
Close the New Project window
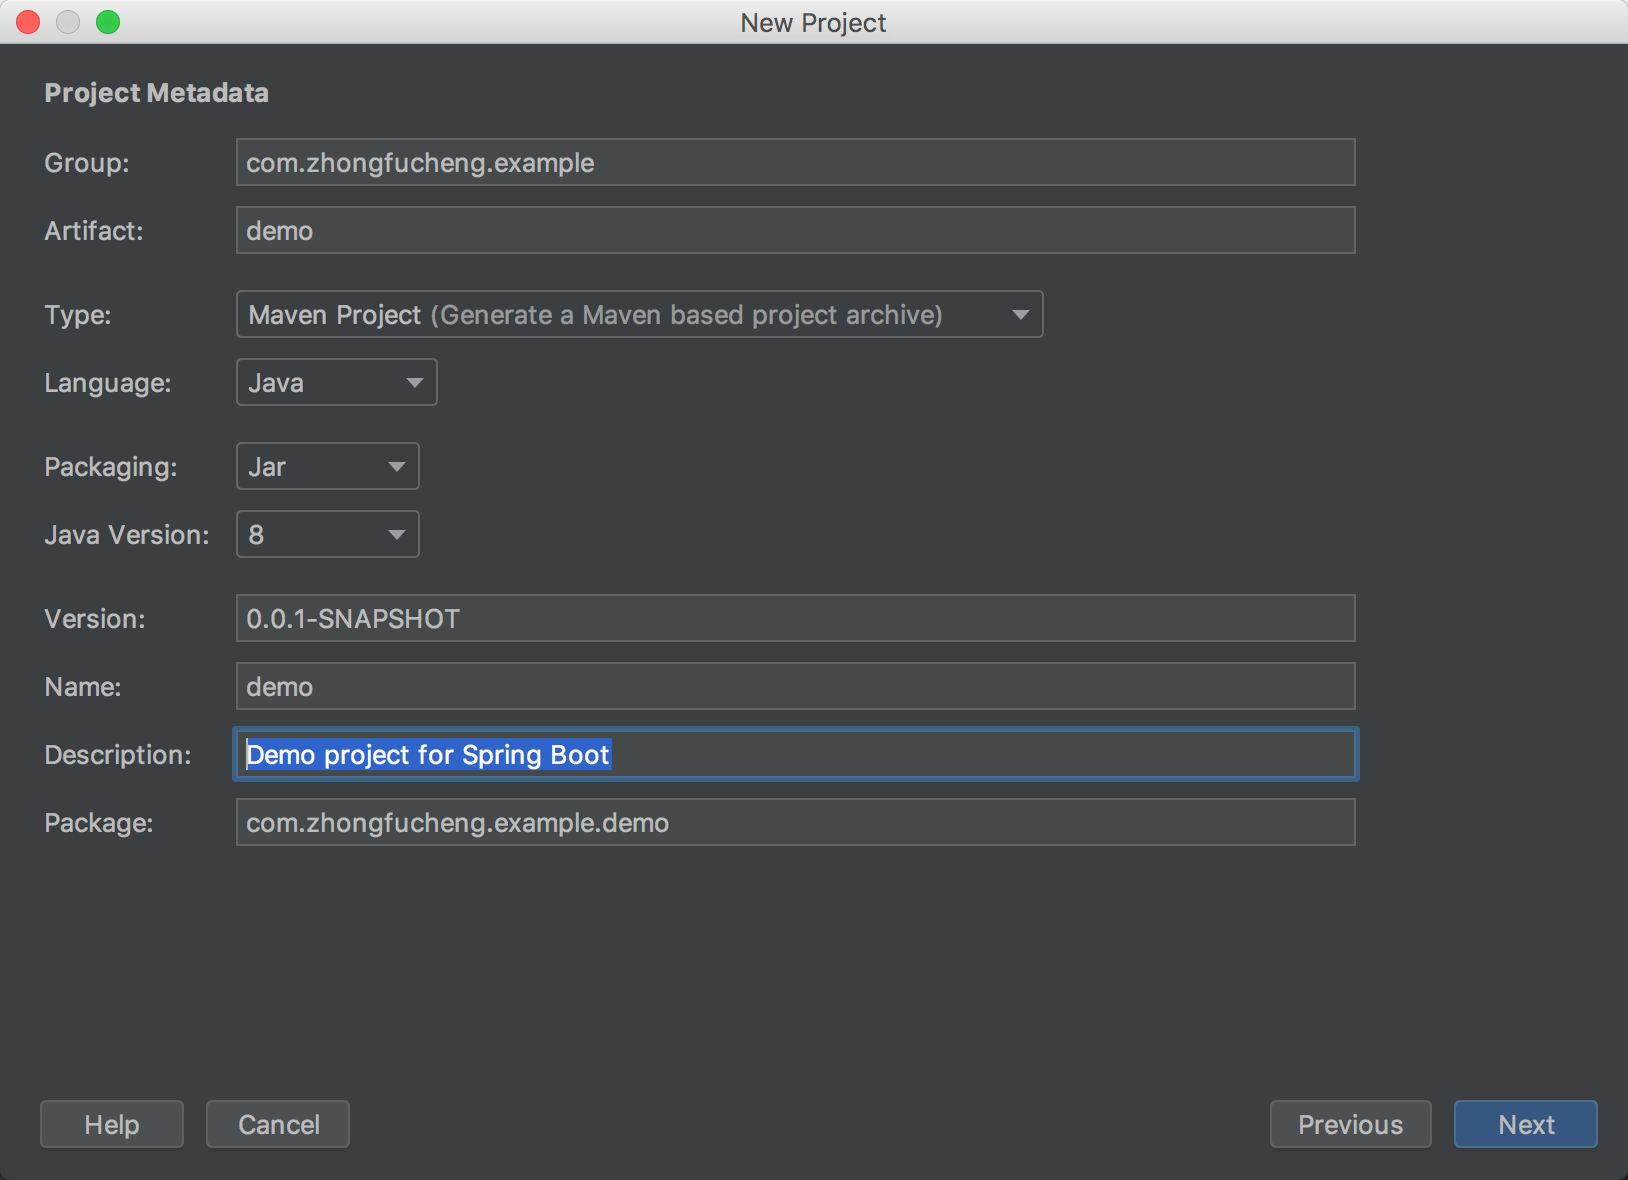pos(28,22)
